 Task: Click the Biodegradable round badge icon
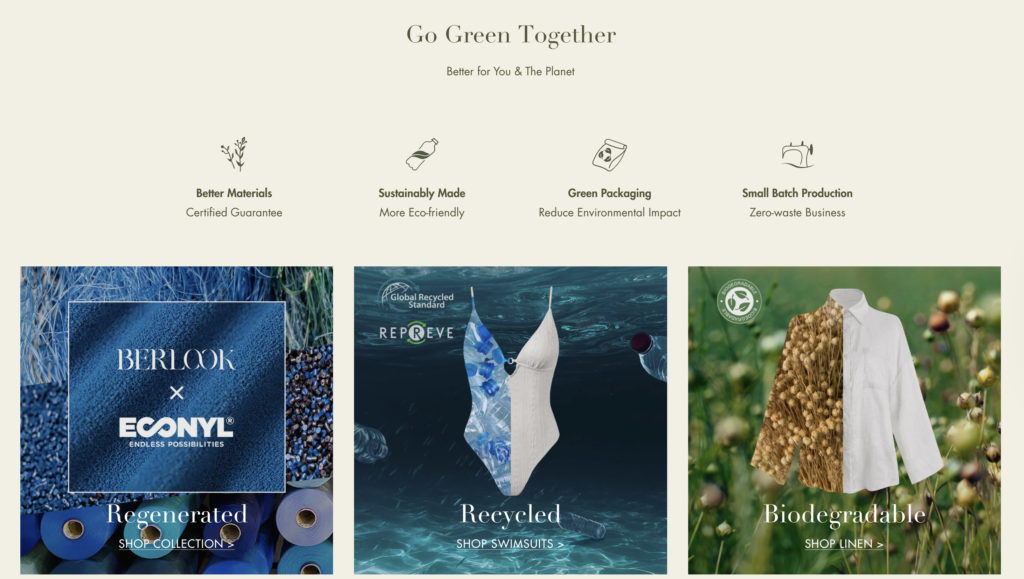click(x=739, y=301)
